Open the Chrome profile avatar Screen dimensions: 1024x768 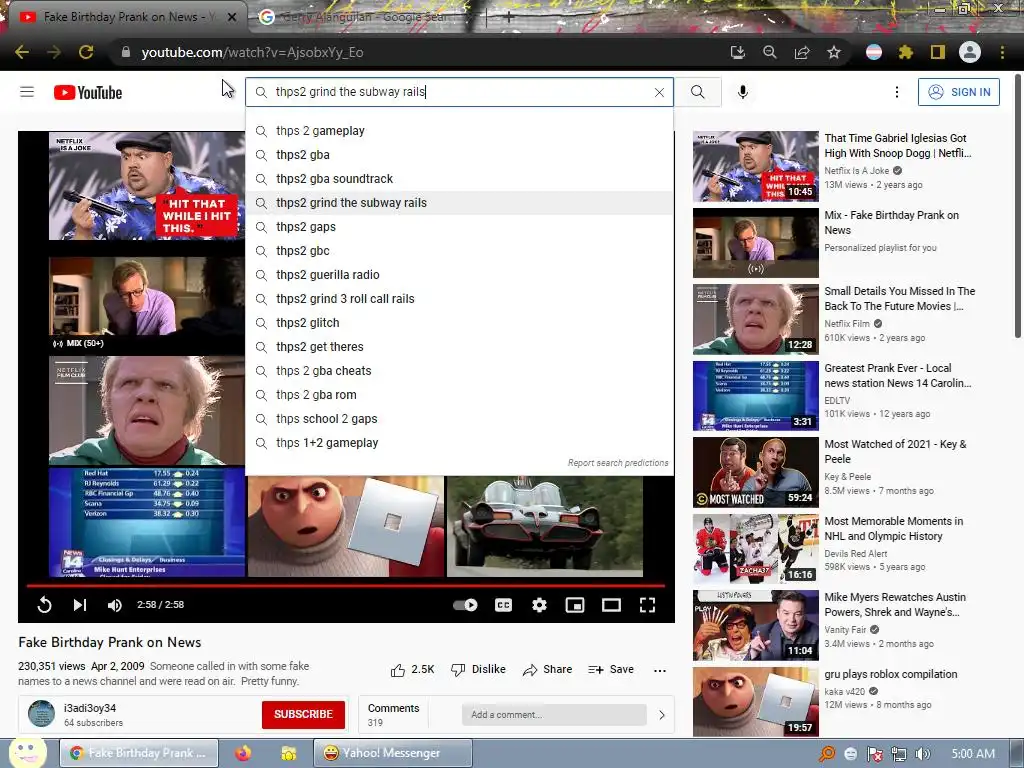[x=970, y=52]
